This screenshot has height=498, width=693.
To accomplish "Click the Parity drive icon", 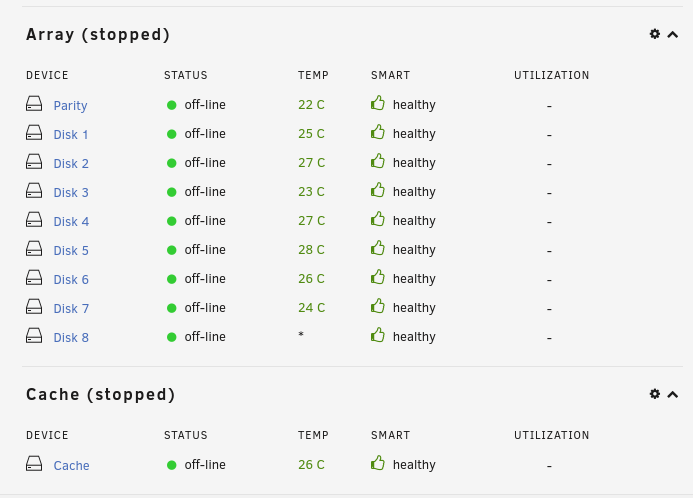I will click(x=34, y=104).
